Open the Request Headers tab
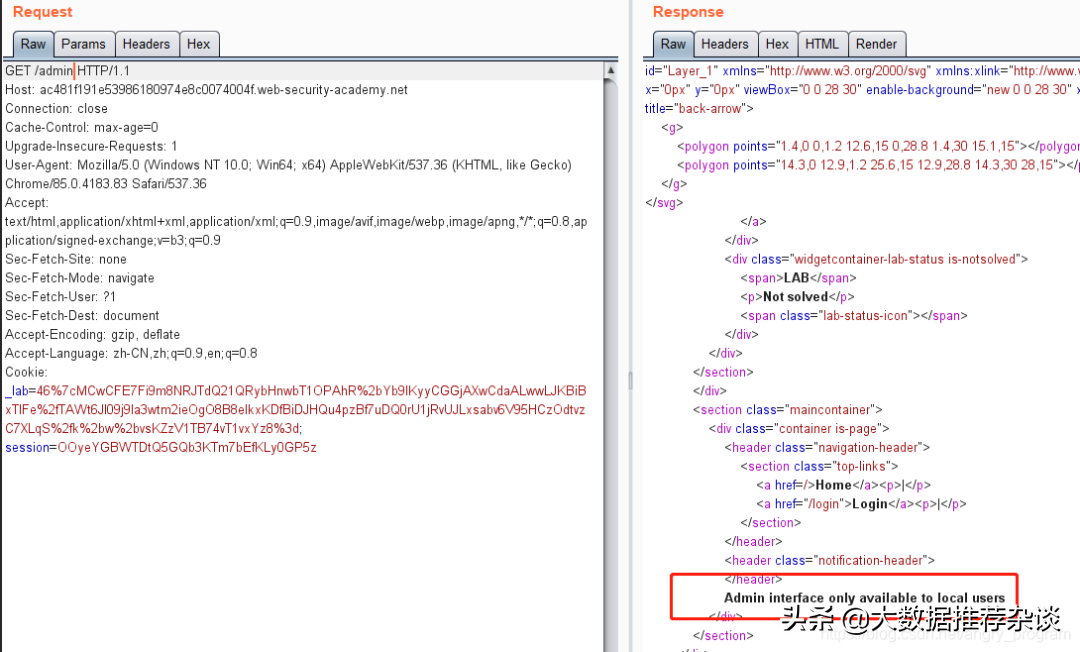1080x652 pixels. [x=146, y=44]
